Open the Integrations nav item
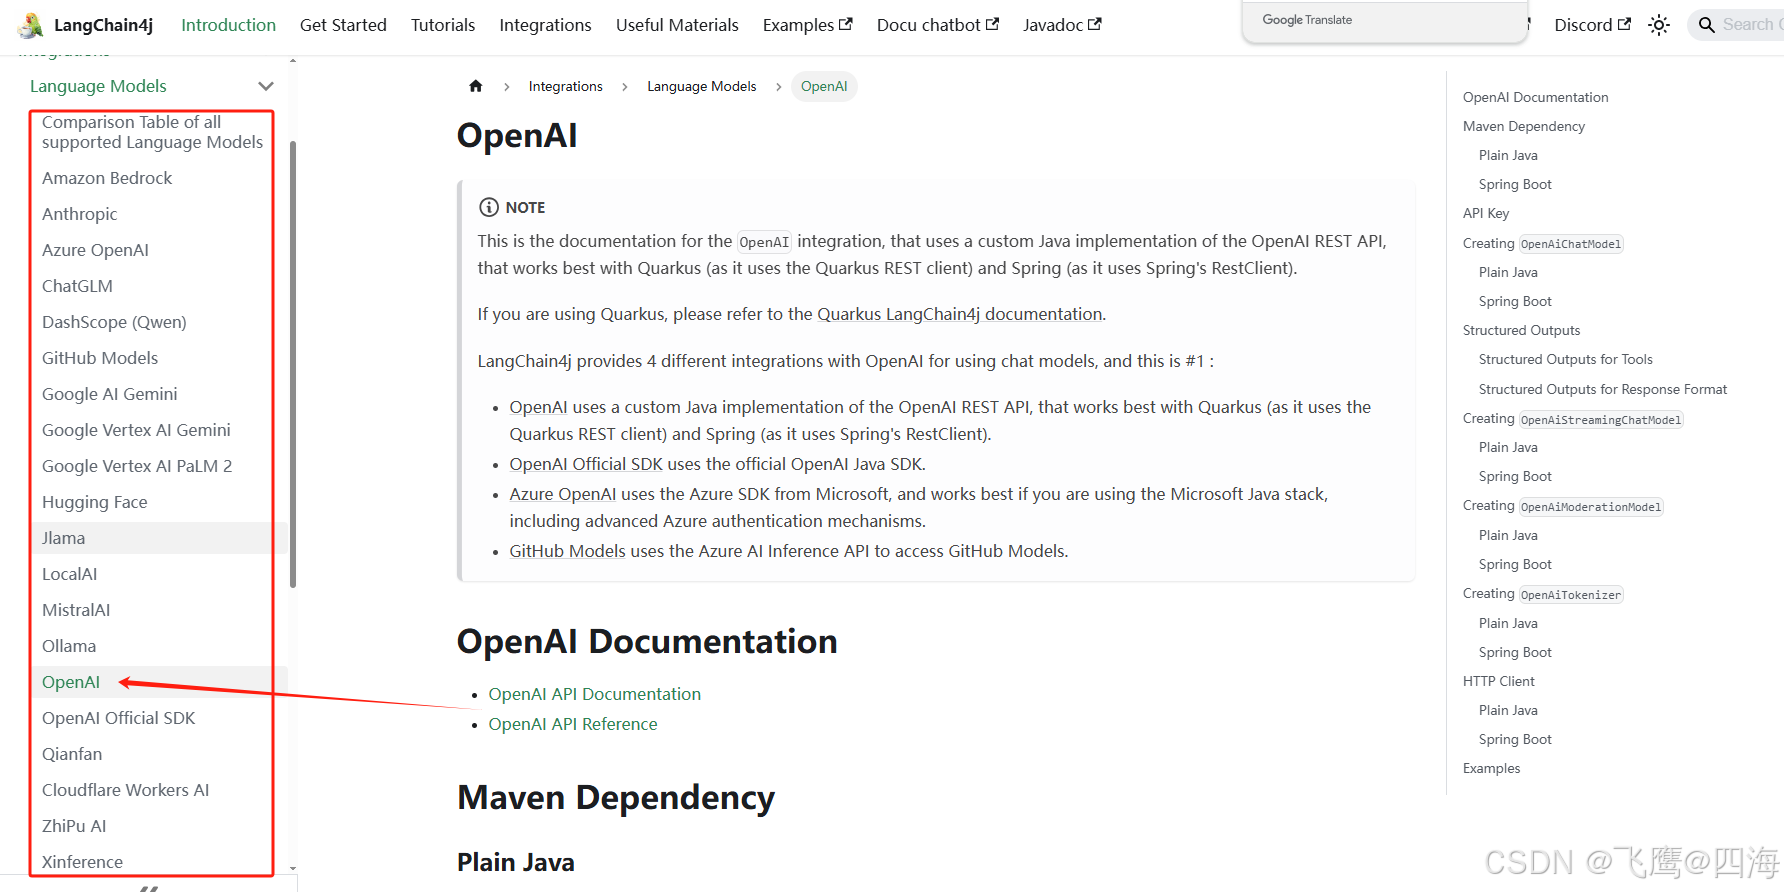The height and width of the screenshot is (892, 1784). point(545,25)
